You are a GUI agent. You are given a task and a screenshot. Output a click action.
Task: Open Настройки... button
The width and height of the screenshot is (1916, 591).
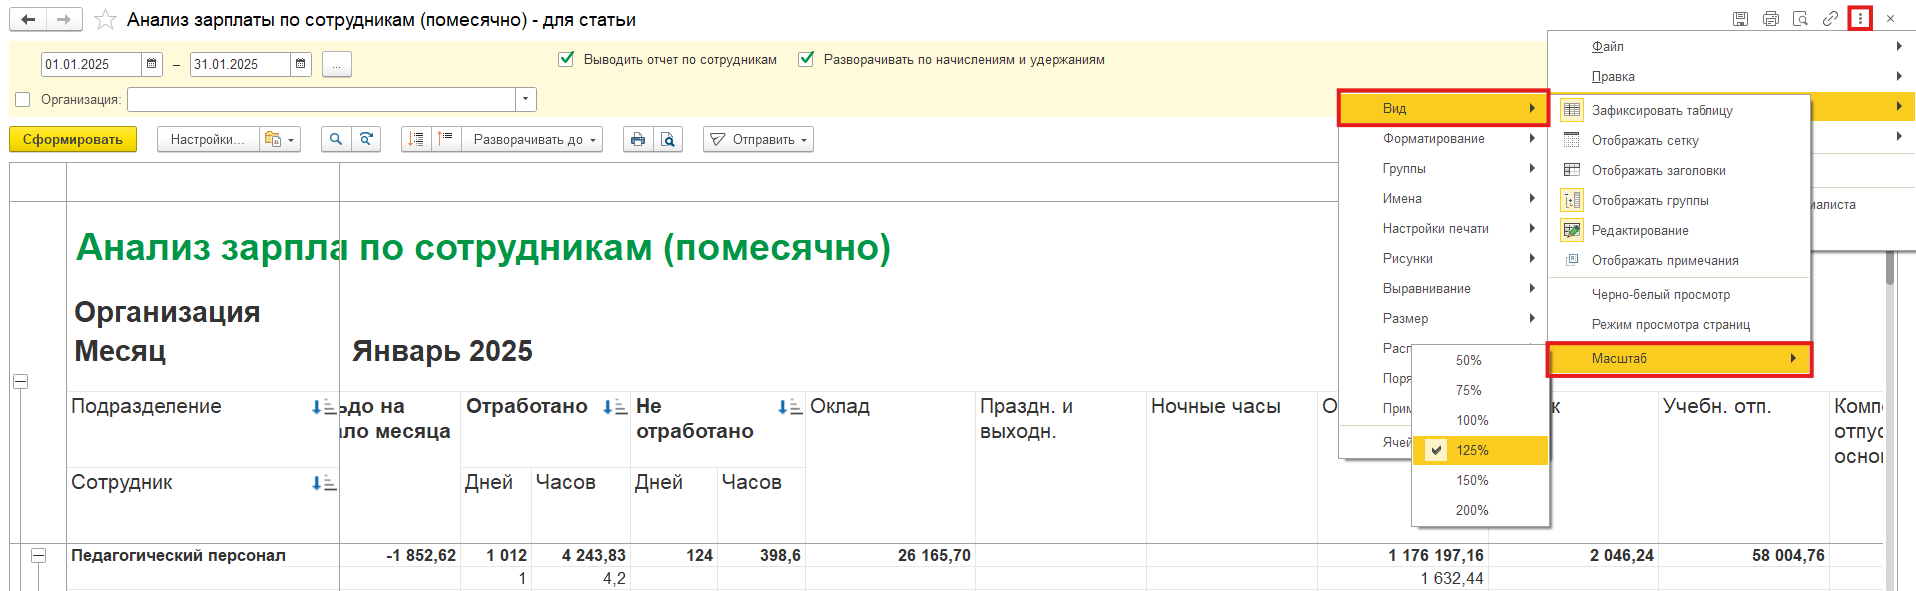208,139
